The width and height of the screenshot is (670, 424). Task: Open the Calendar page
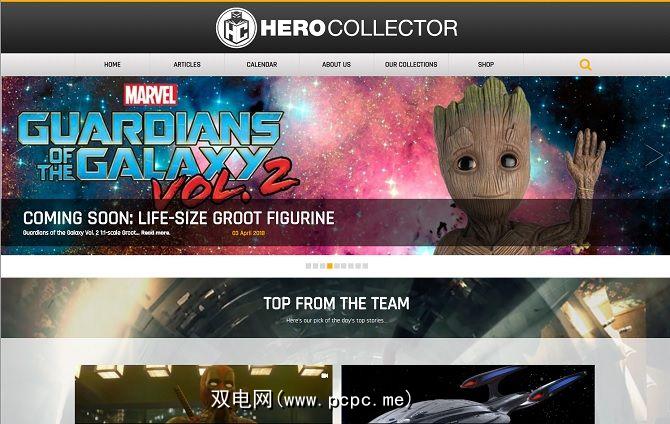(262, 65)
